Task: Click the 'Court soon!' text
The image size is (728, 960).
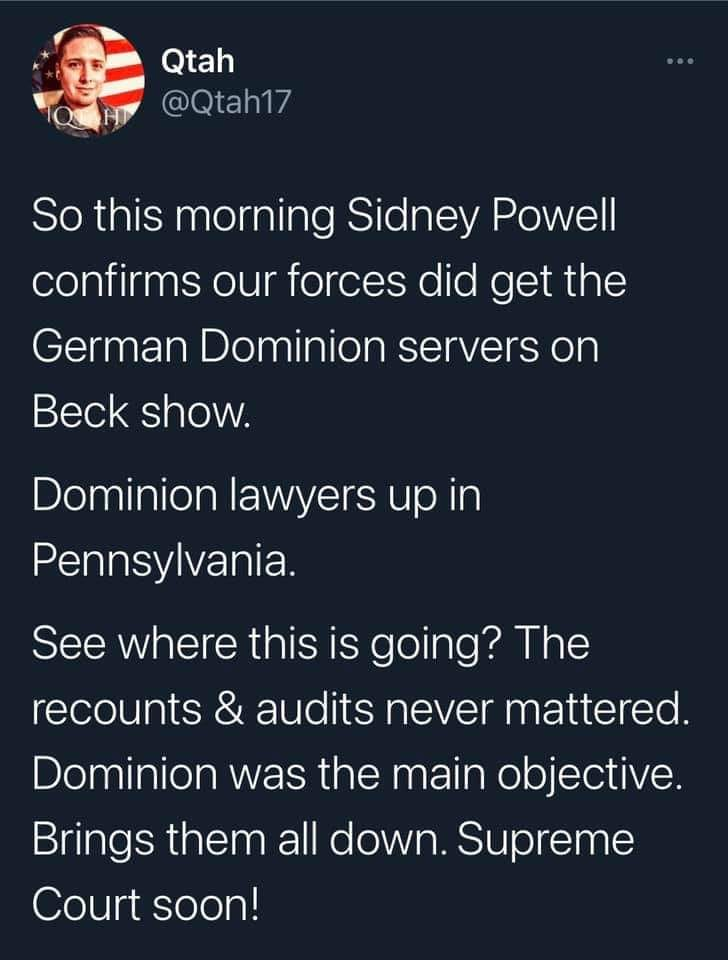Action: (x=146, y=905)
